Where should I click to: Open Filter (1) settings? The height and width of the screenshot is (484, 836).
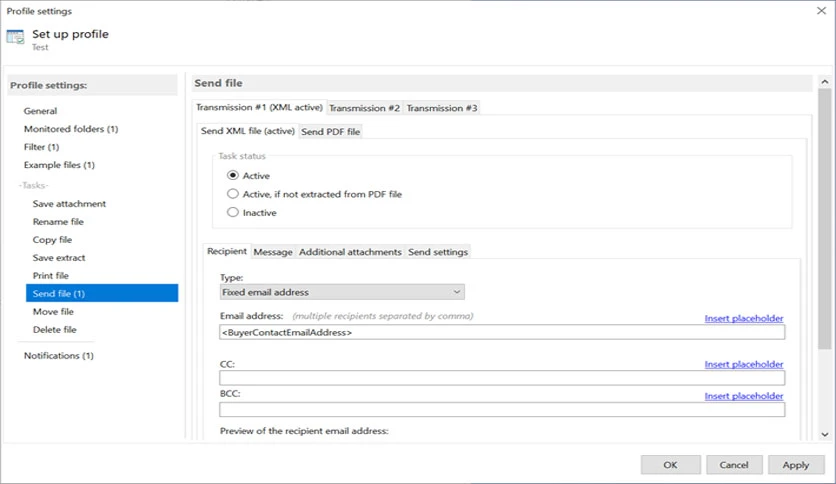(x=42, y=147)
